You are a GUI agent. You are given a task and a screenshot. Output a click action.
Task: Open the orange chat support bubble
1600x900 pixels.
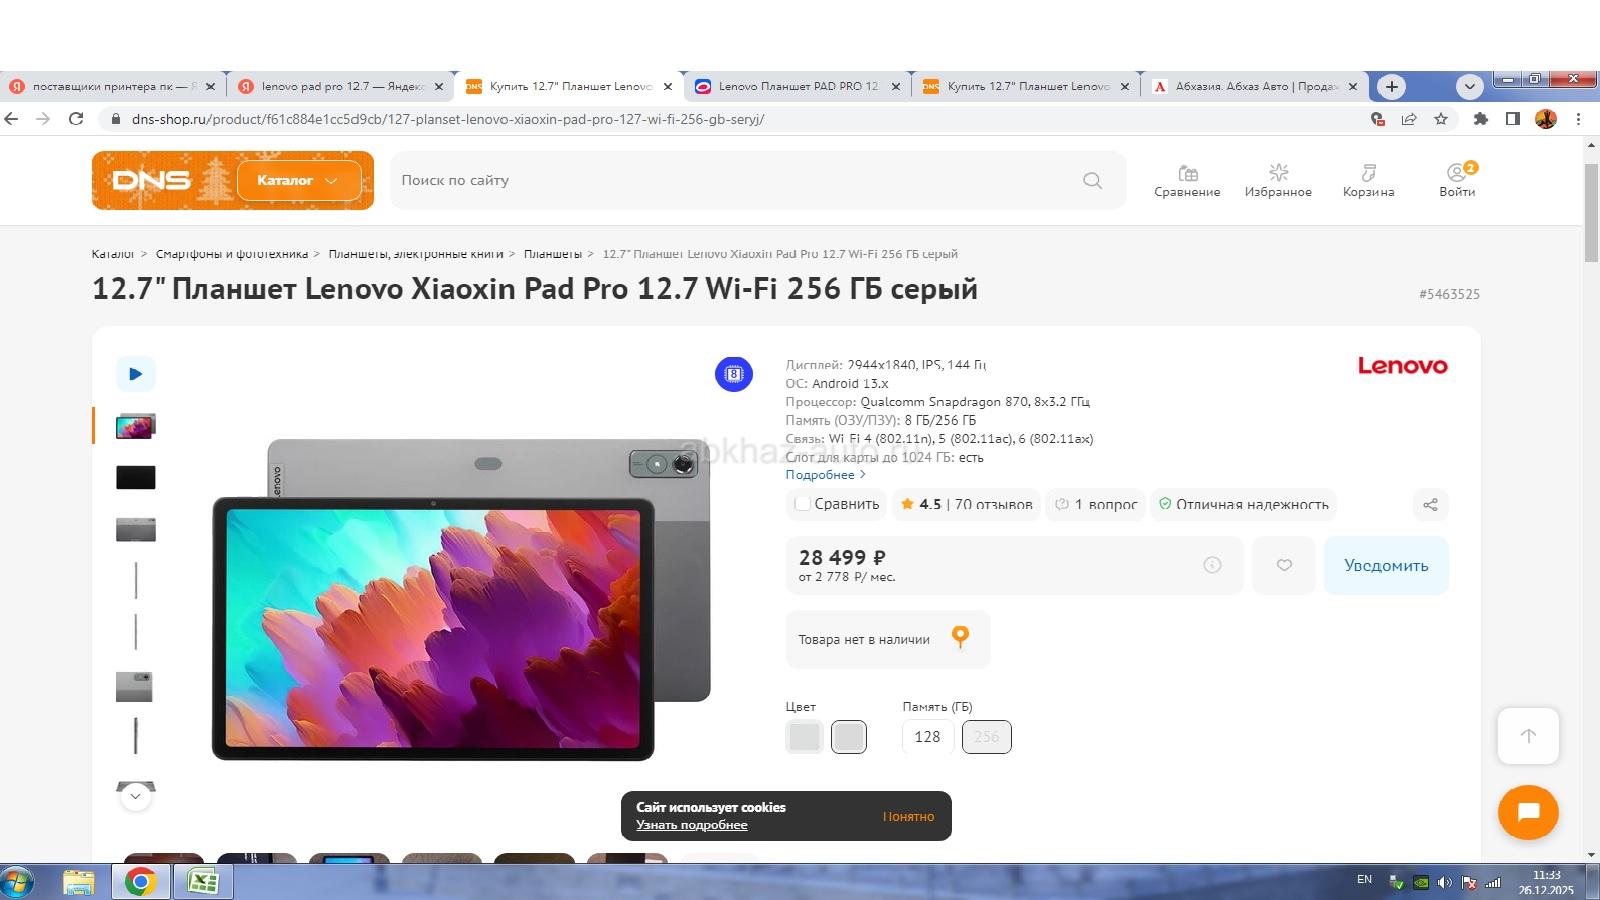pyautogui.click(x=1527, y=812)
